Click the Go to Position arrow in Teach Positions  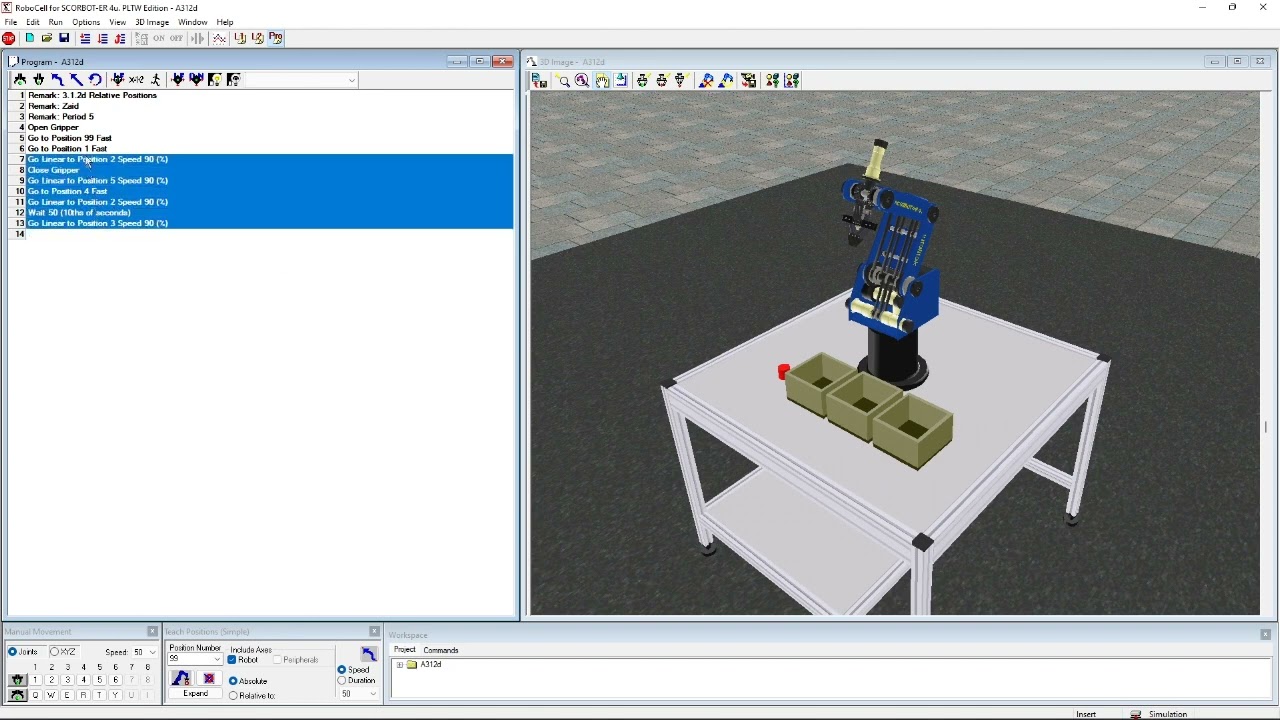pyautogui.click(x=369, y=654)
